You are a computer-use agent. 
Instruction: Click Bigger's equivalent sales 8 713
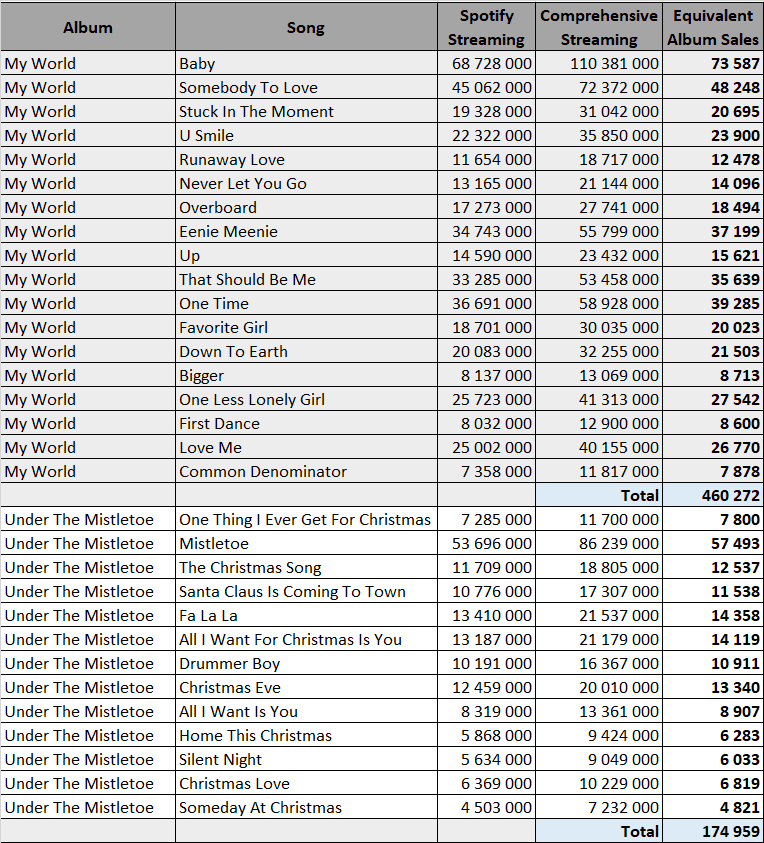click(713, 376)
